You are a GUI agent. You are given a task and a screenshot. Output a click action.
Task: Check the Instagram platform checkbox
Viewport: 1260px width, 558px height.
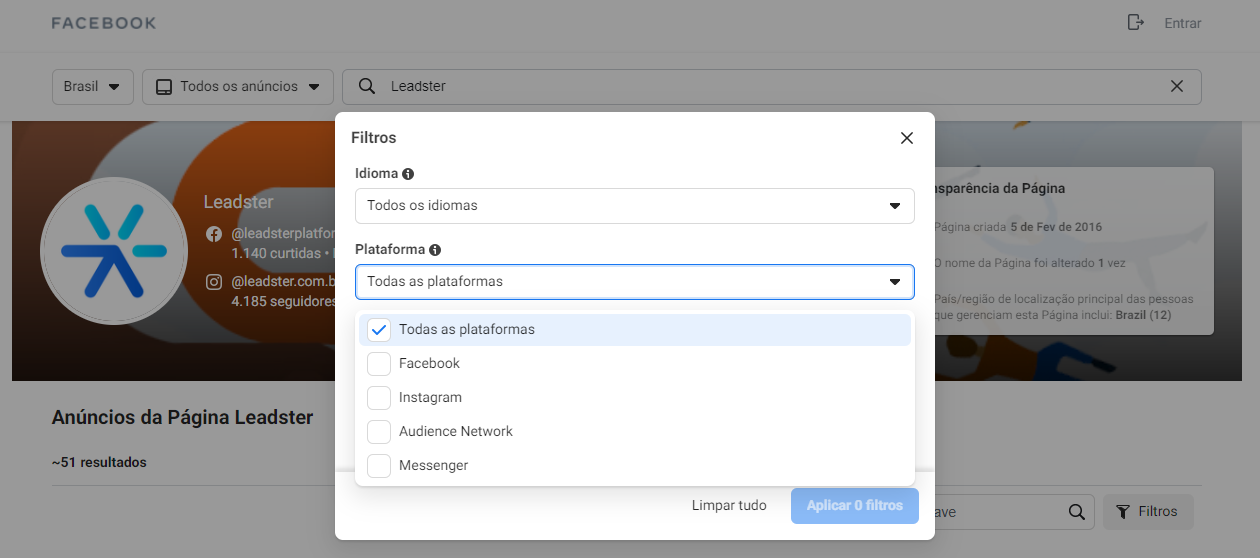(x=379, y=398)
